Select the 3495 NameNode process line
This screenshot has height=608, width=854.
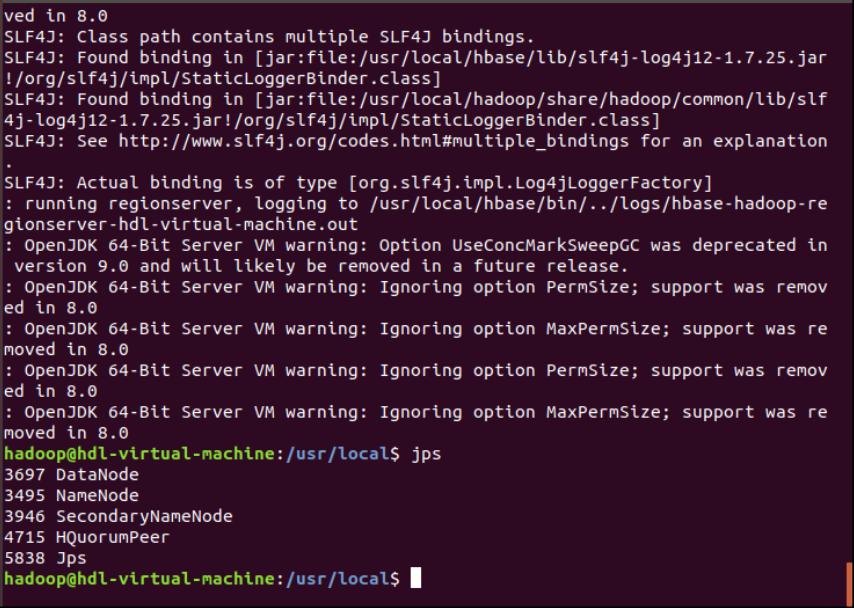pos(71,496)
